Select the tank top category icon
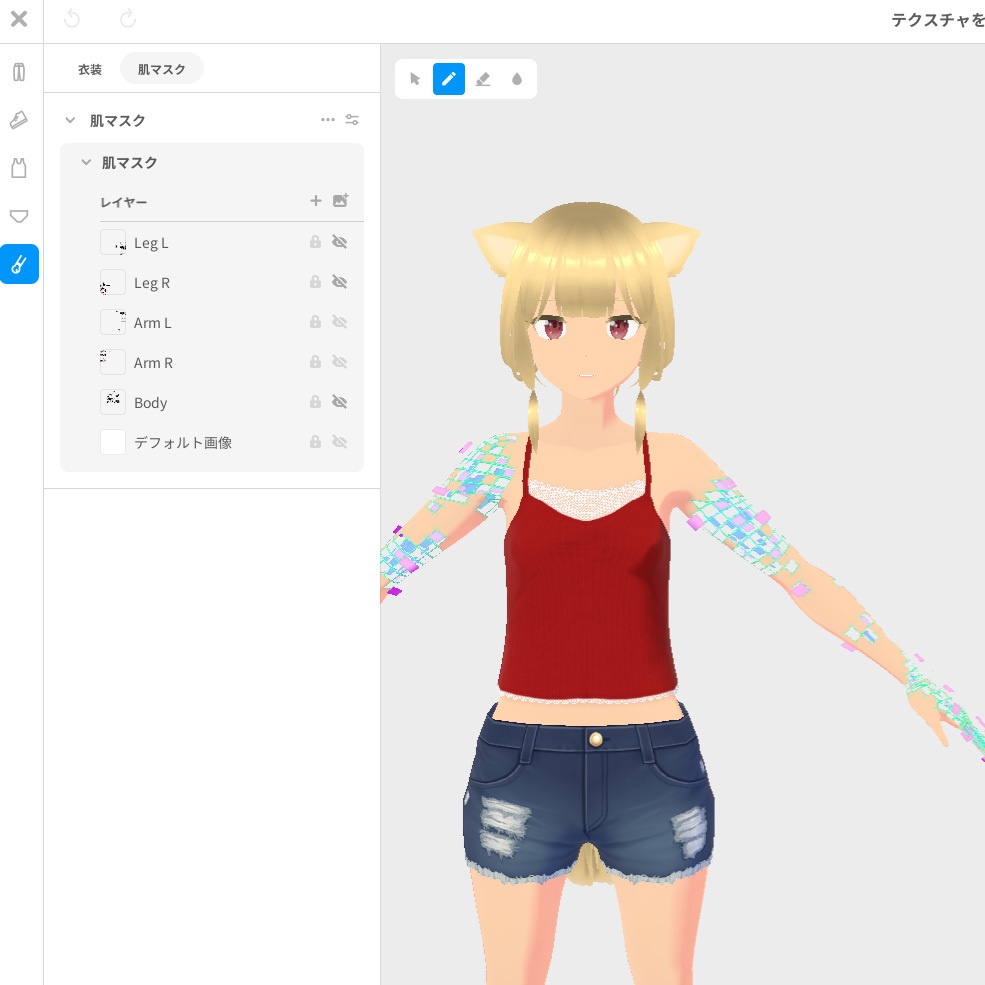985x985 pixels. 19,167
